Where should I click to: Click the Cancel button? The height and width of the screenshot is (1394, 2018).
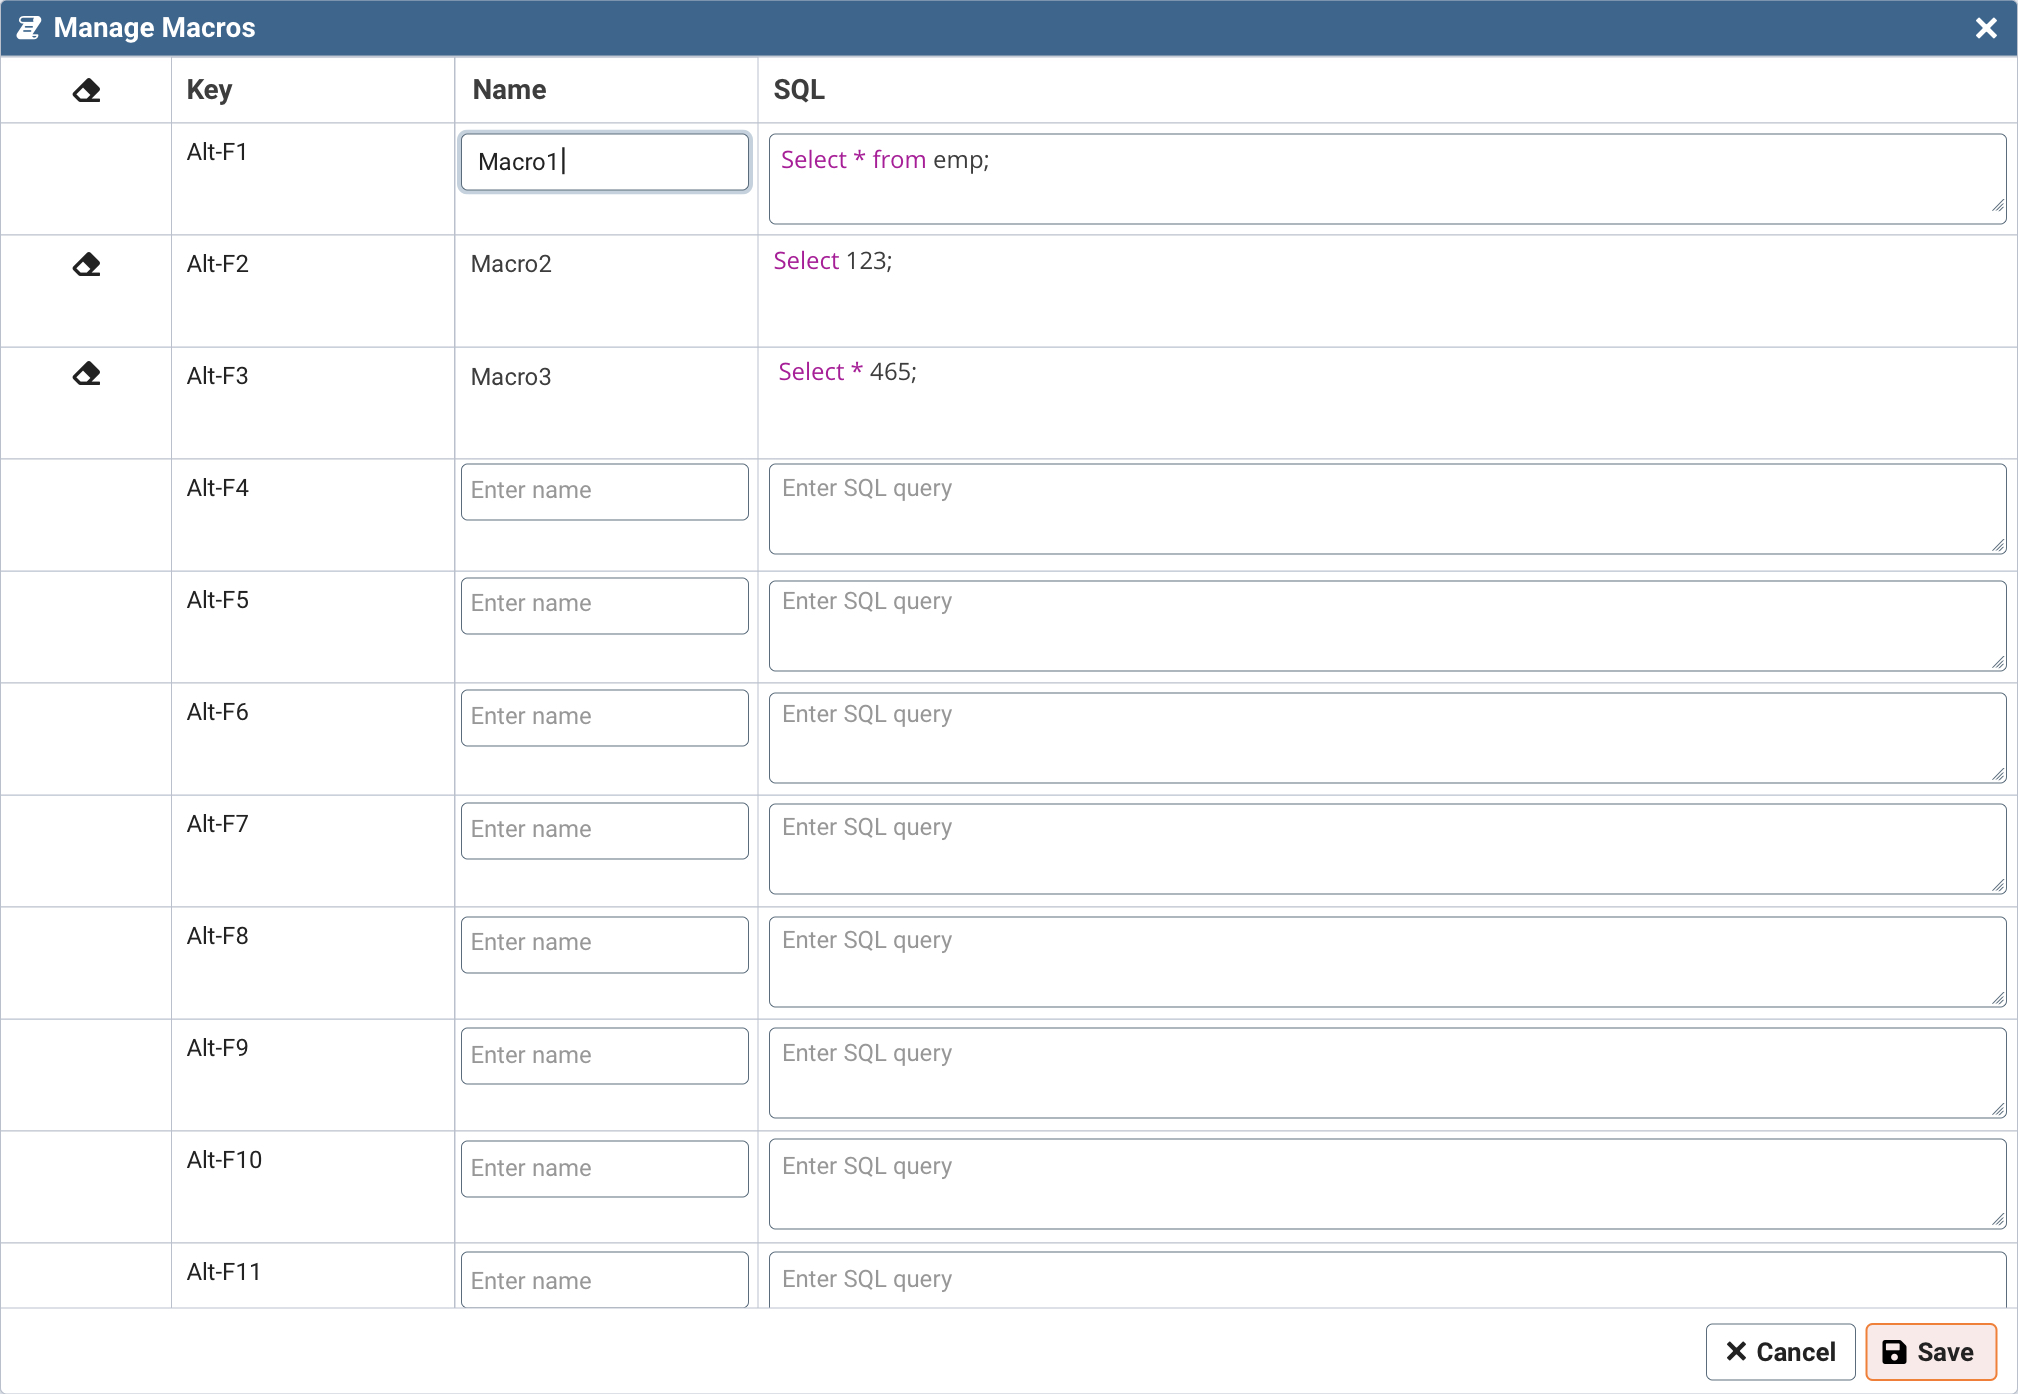(x=1780, y=1352)
